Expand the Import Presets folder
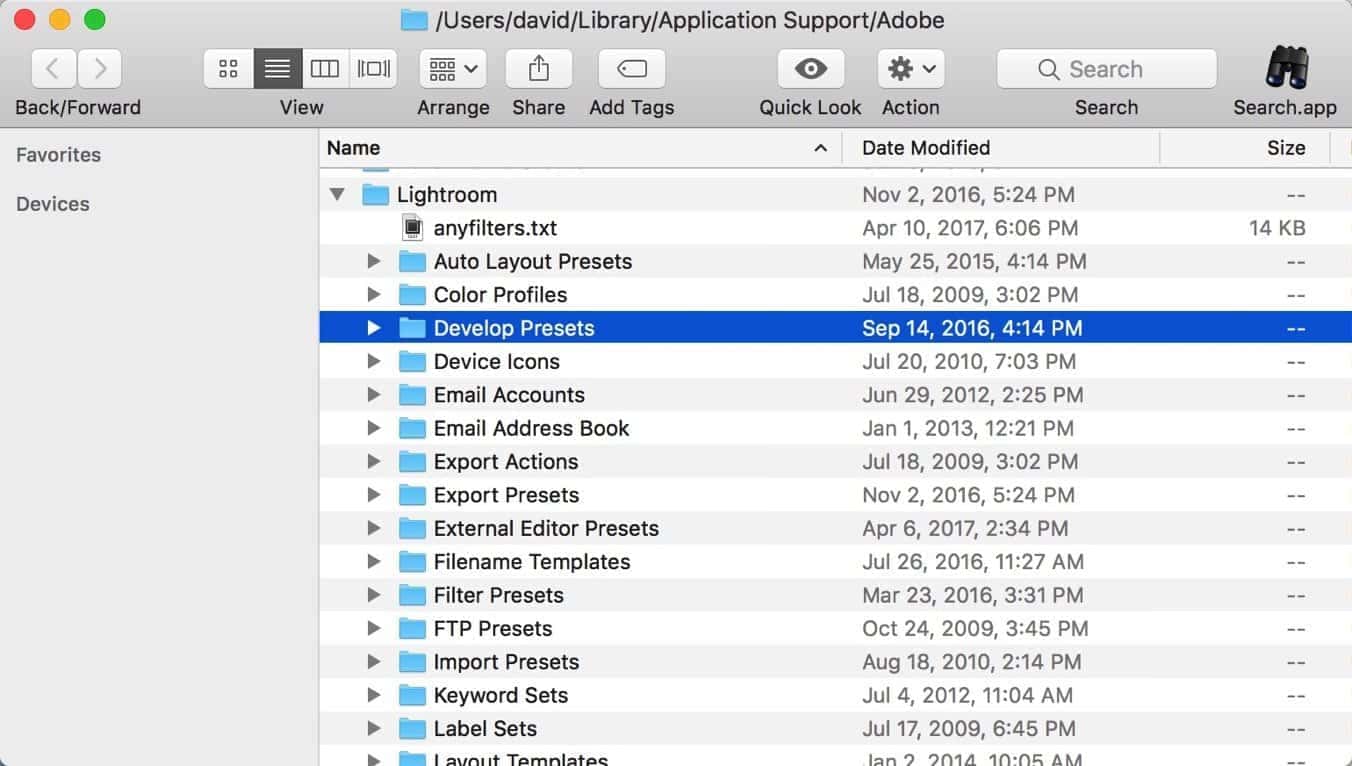 tap(374, 661)
